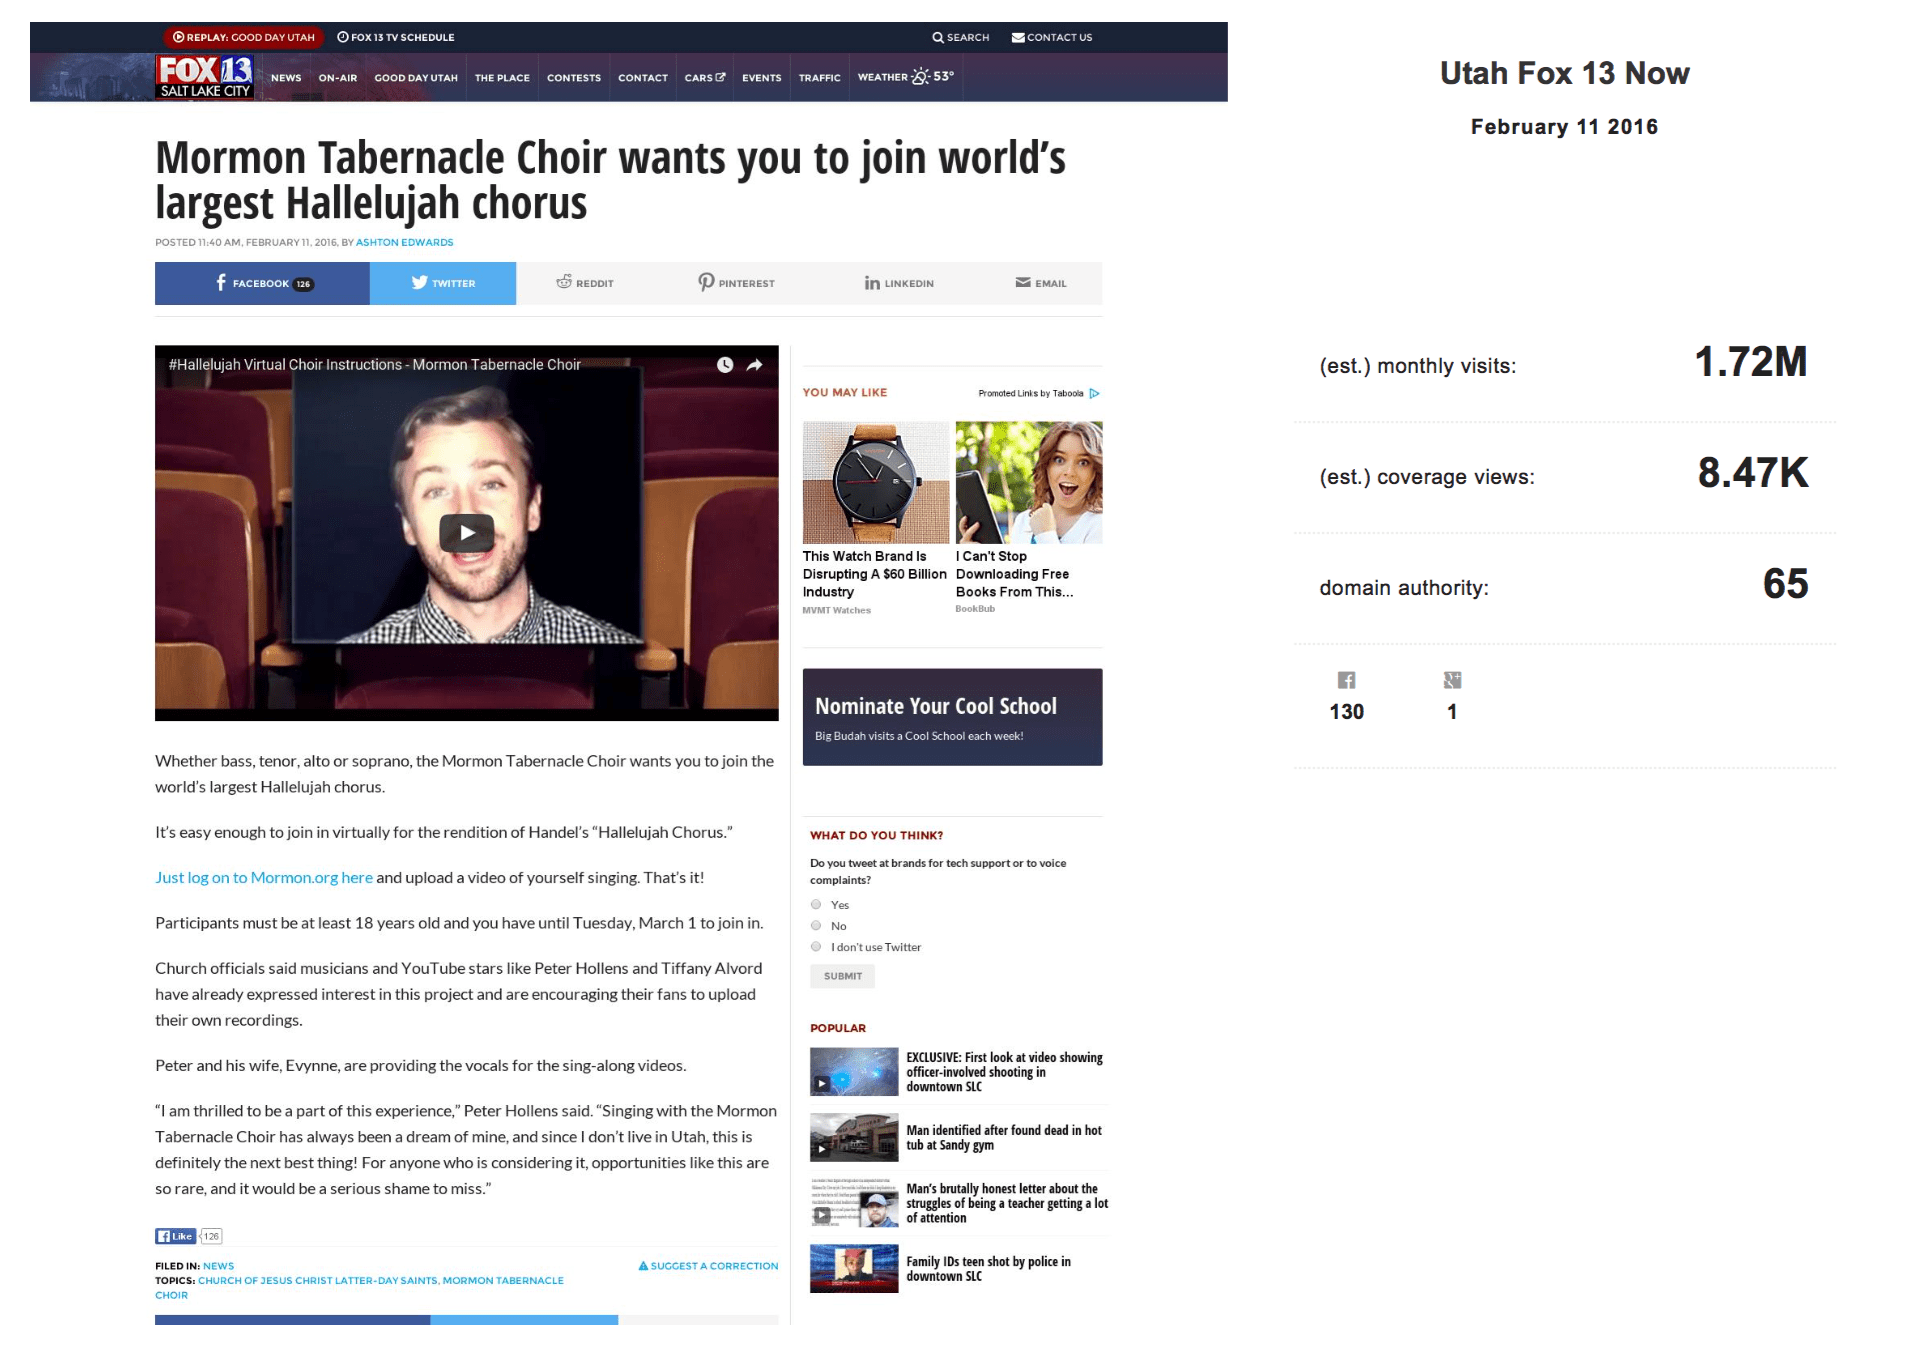The height and width of the screenshot is (1348, 1924).
Task: Submit the poll answer
Action: tap(842, 976)
